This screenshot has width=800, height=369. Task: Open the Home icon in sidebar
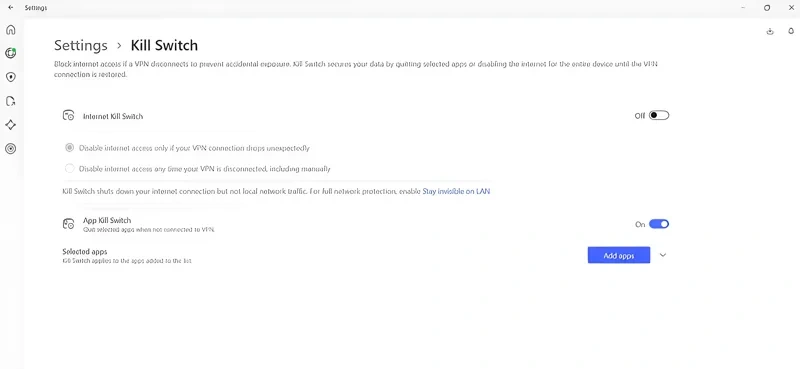tap(10, 30)
